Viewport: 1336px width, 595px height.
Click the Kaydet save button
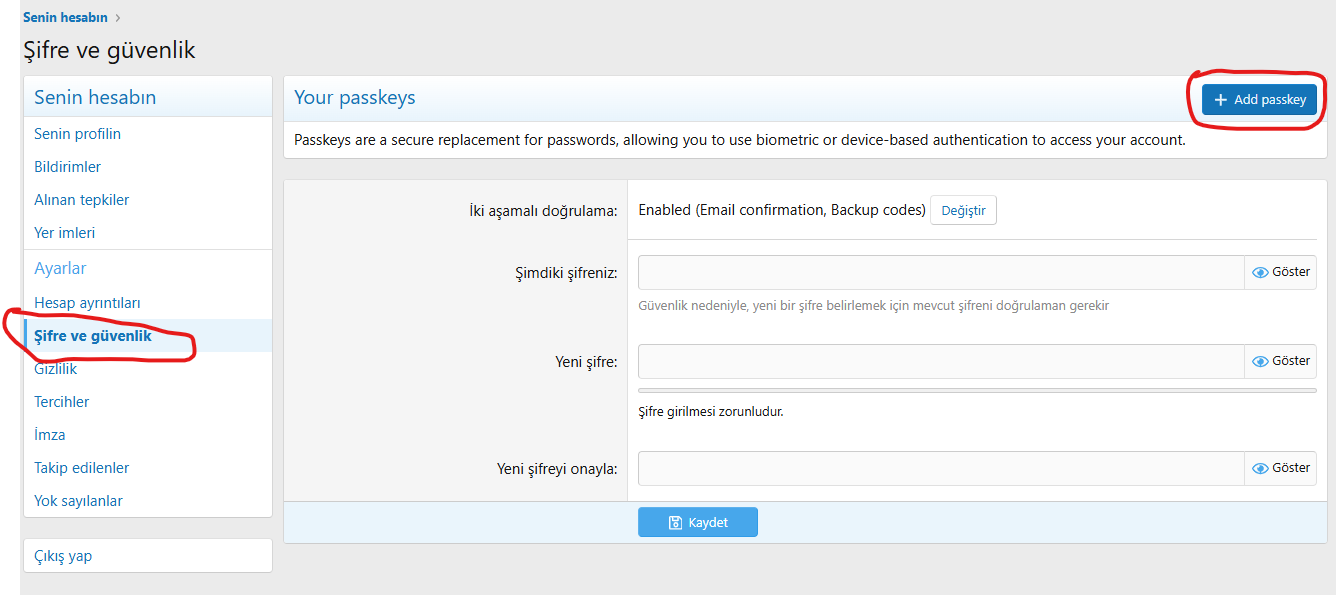pyautogui.click(x=698, y=523)
